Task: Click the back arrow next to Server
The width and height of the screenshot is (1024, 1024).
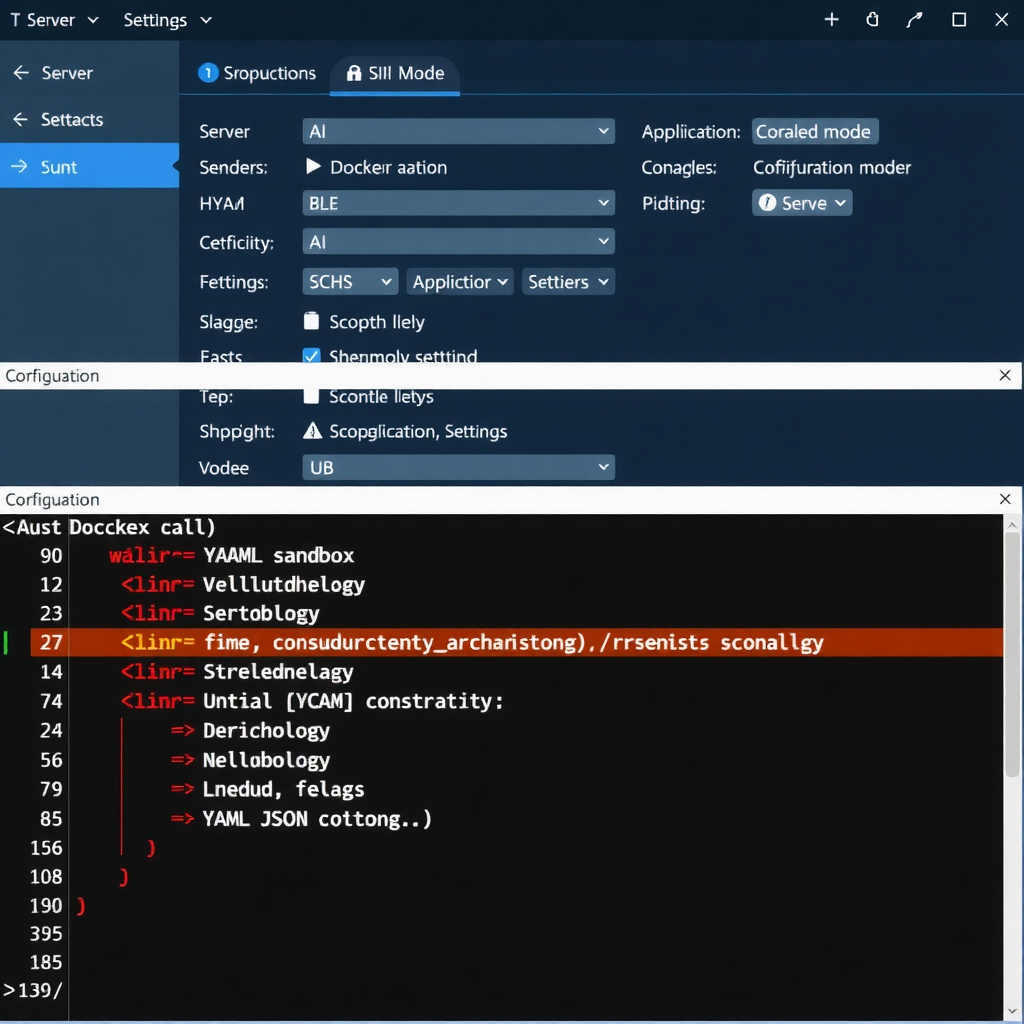Action: [20, 73]
